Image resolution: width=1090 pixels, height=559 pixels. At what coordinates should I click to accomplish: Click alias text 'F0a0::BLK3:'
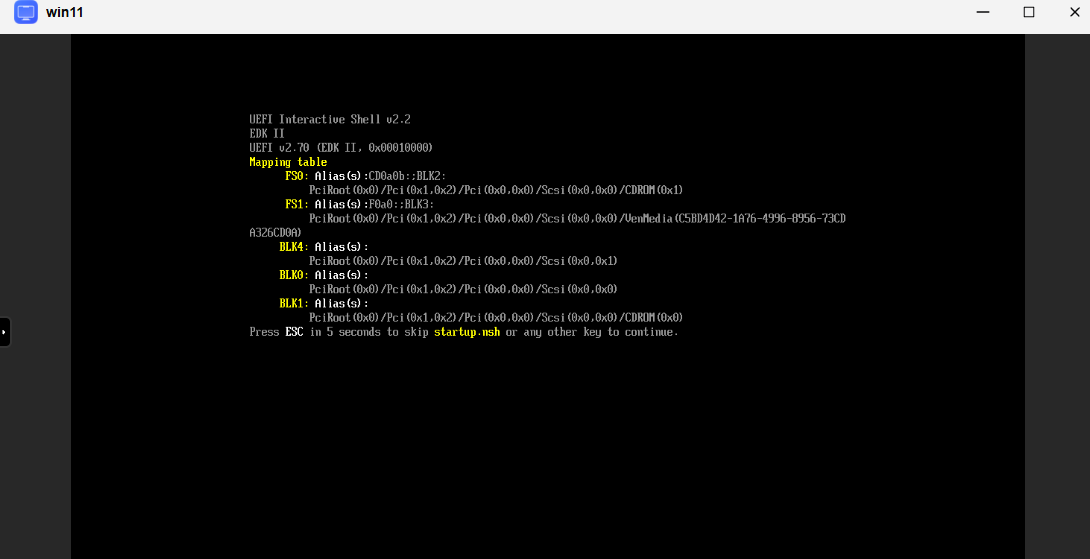(x=401, y=204)
